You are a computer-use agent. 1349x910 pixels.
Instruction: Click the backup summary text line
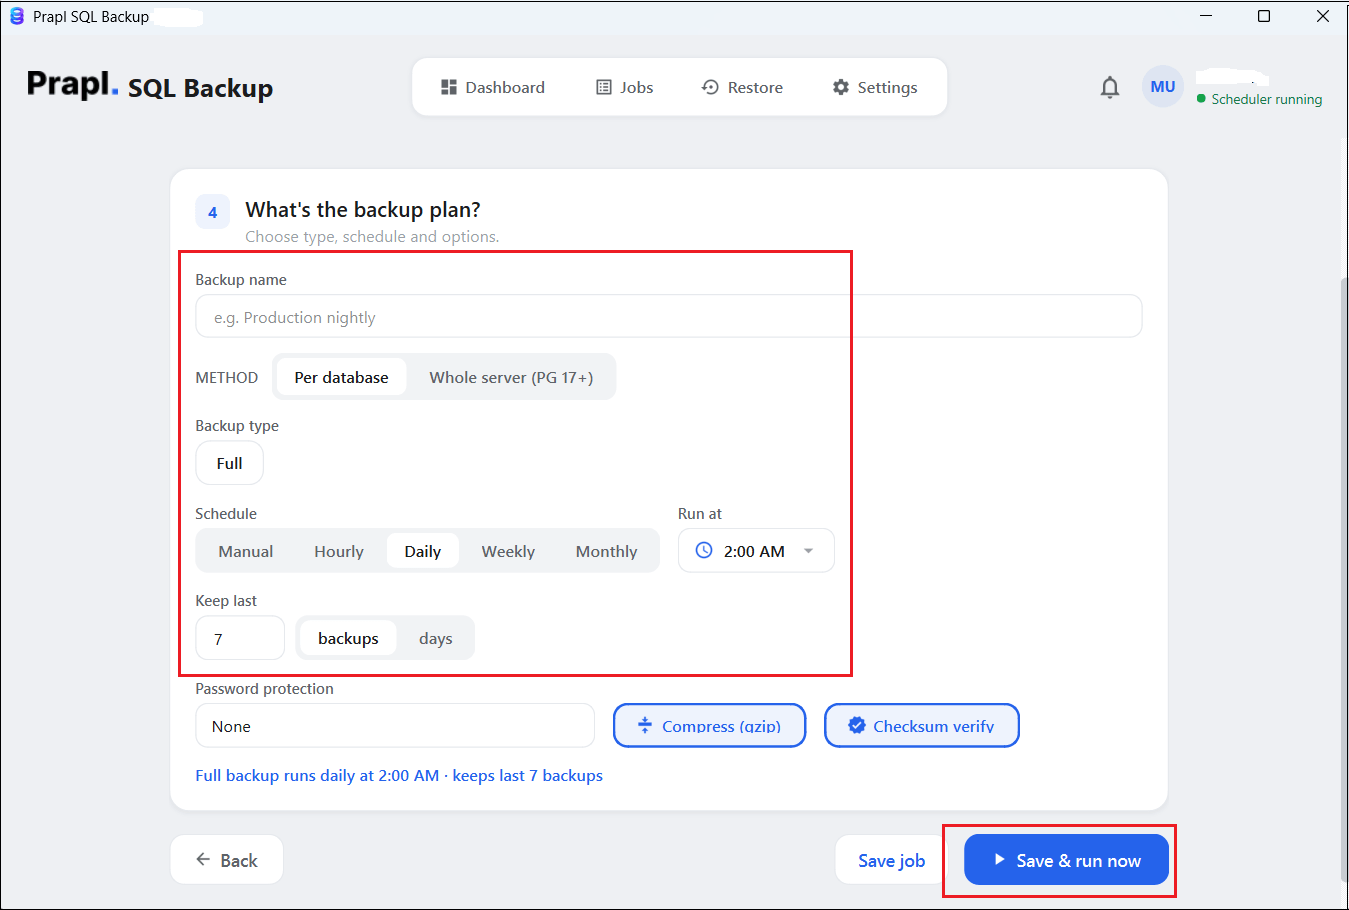tap(399, 776)
